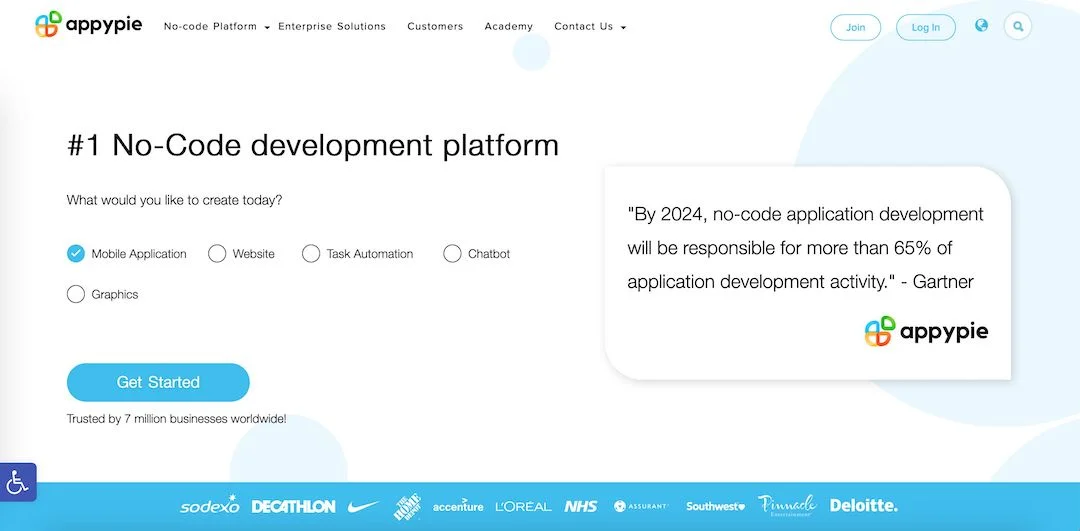Click the Join button
Viewport: 1080px width, 531px height.
click(855, 28)
